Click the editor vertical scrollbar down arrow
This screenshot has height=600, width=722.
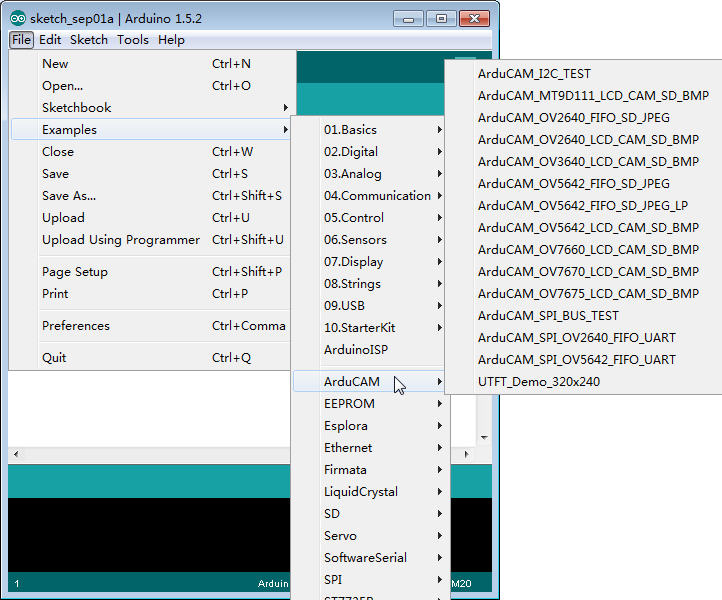coord(484,437)
